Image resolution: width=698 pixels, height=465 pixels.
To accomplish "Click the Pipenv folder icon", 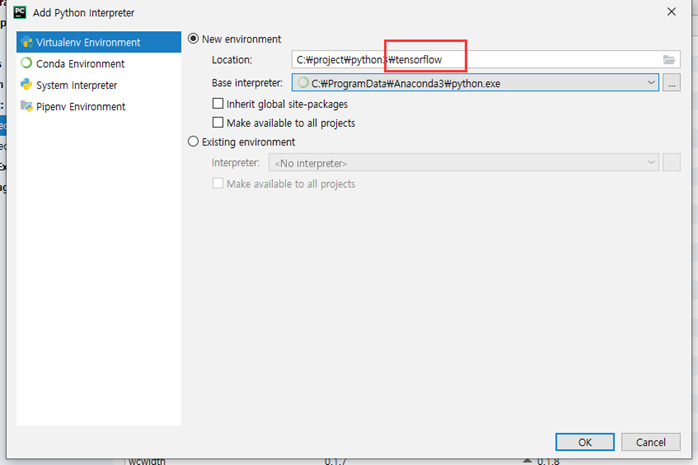I will click(x=27, y=106).
